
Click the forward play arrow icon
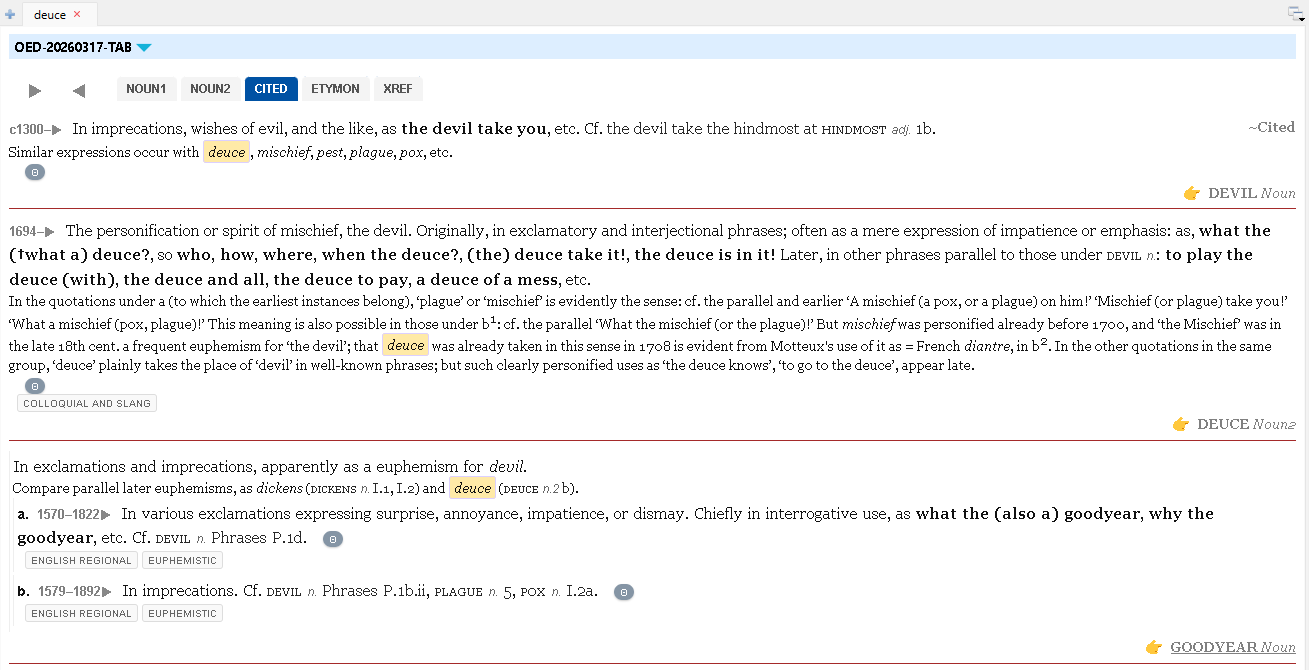coord(35,90)
